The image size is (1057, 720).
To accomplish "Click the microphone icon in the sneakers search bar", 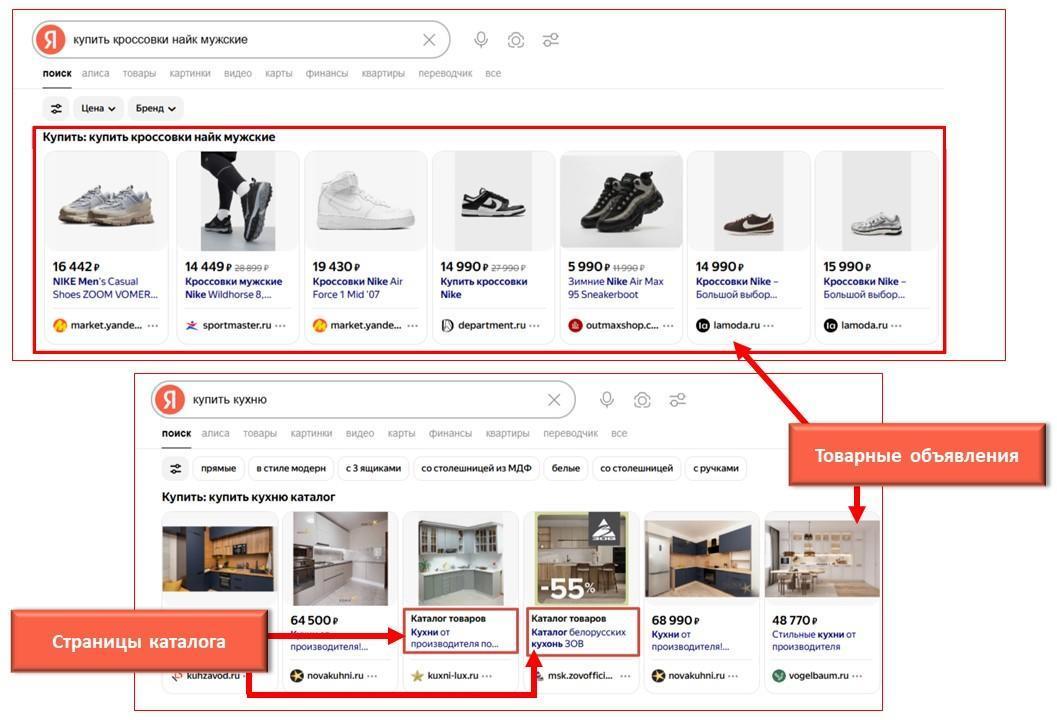I will [481, 40].
